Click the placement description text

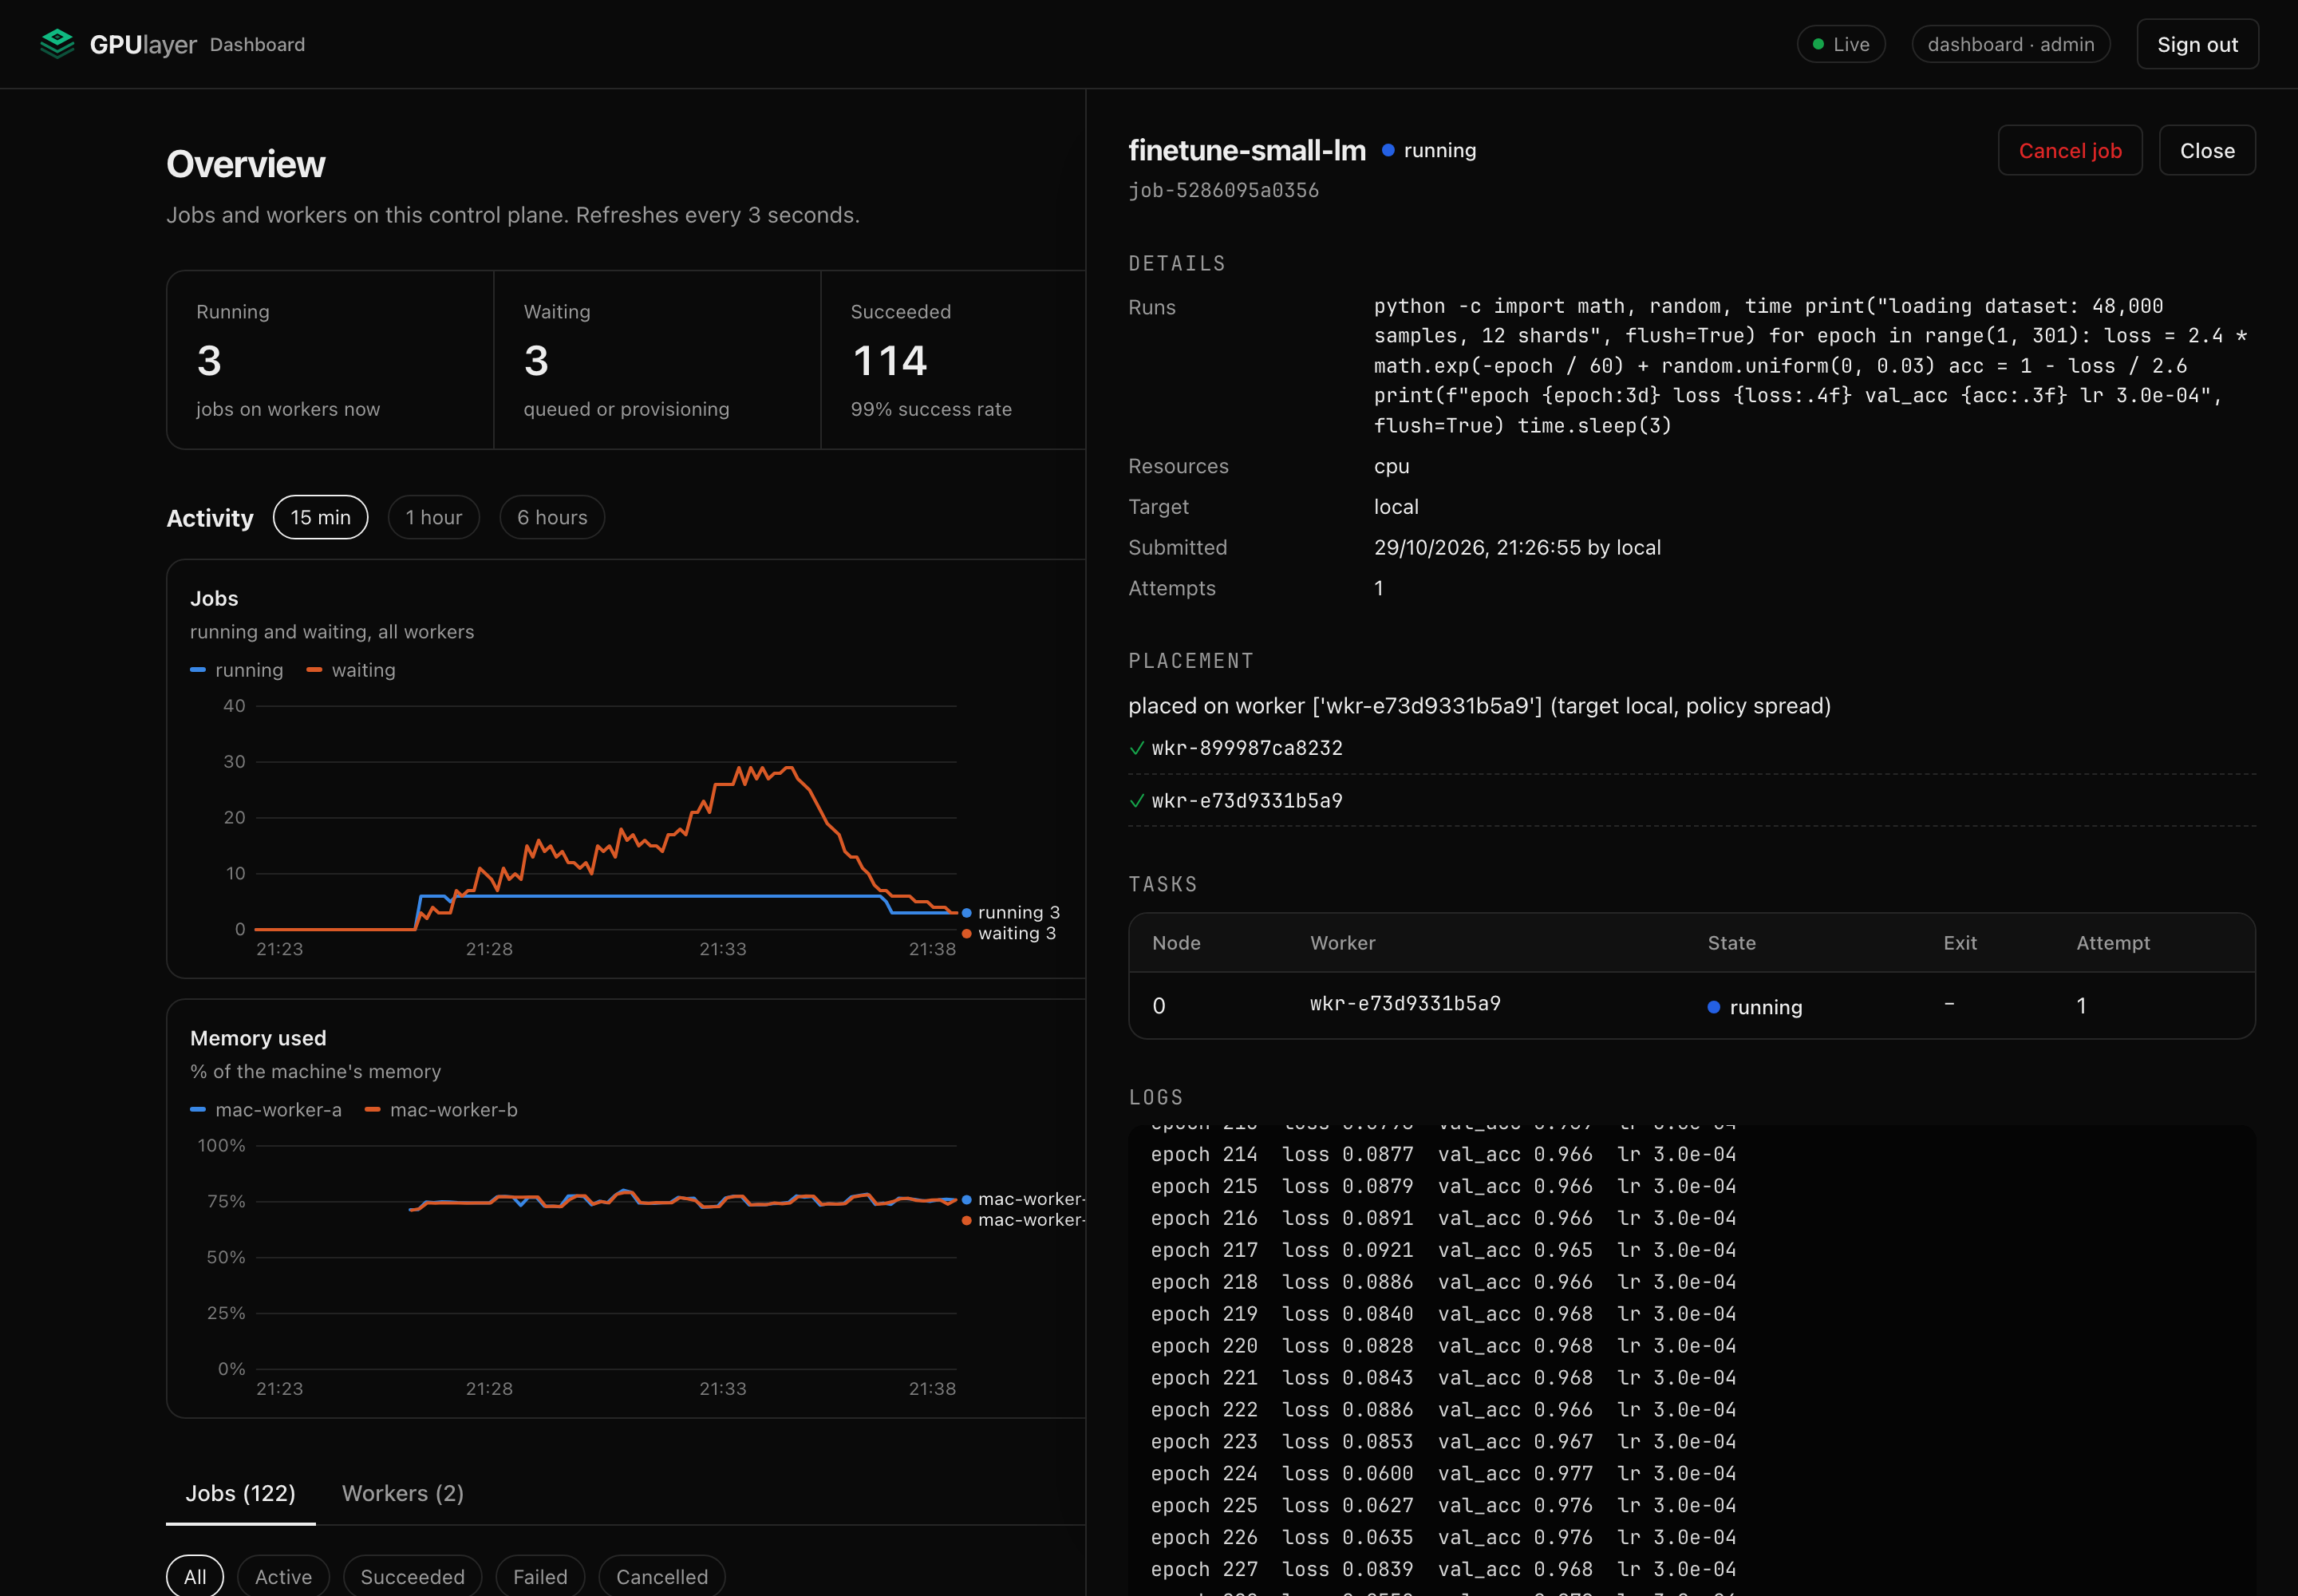coord(1479,706)
